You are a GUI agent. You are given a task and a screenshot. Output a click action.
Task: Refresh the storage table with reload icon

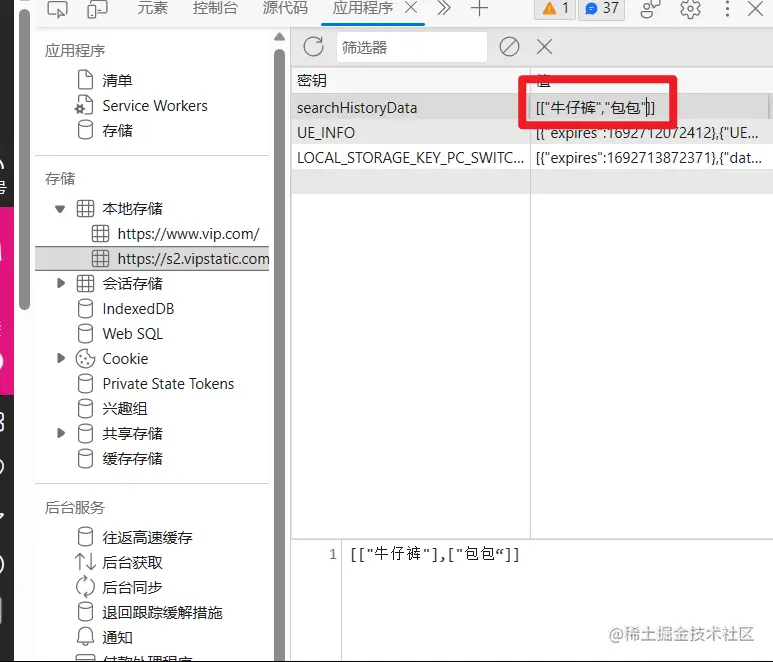click(x=314, y=47)
